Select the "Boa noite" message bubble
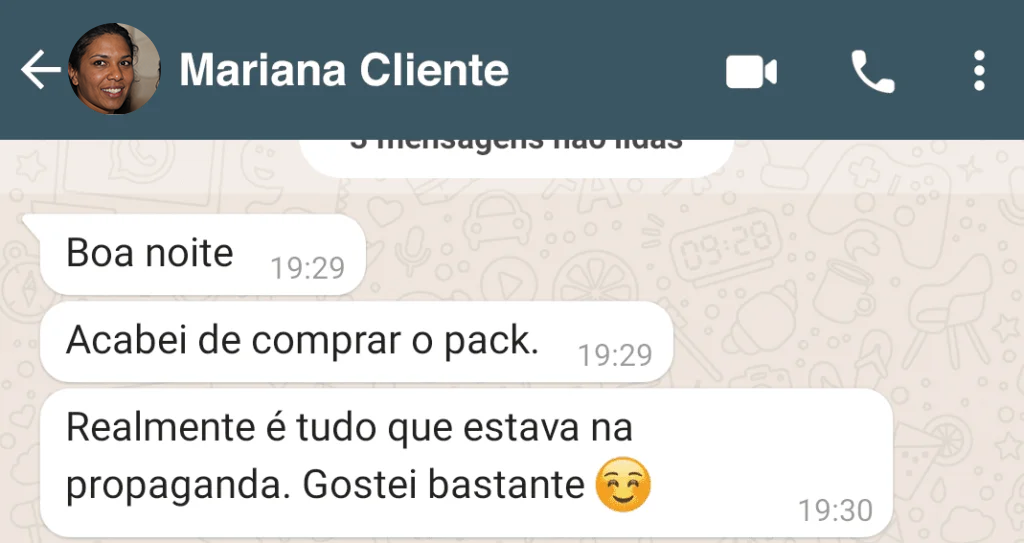The width and height of the screenshot is (1024, 543). [202, 254]
